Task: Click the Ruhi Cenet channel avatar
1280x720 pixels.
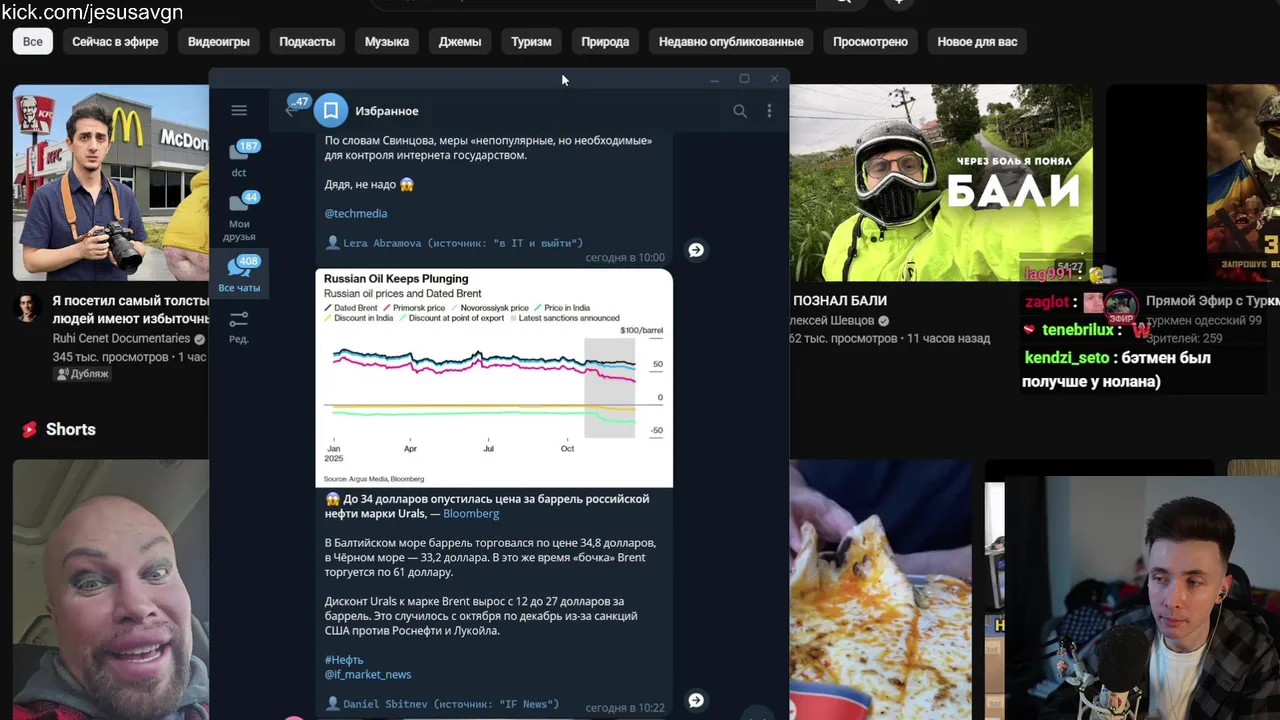Action: [27, 307]
